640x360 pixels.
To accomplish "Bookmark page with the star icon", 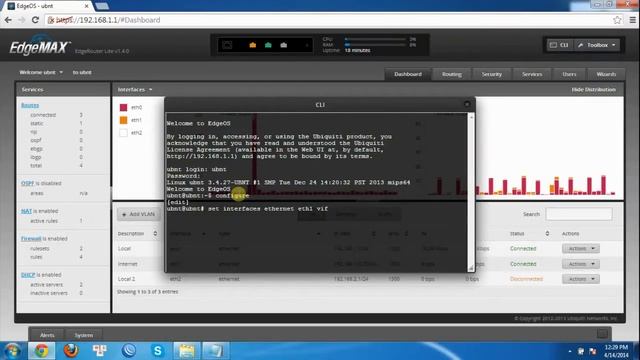I will tap(617, 20).
